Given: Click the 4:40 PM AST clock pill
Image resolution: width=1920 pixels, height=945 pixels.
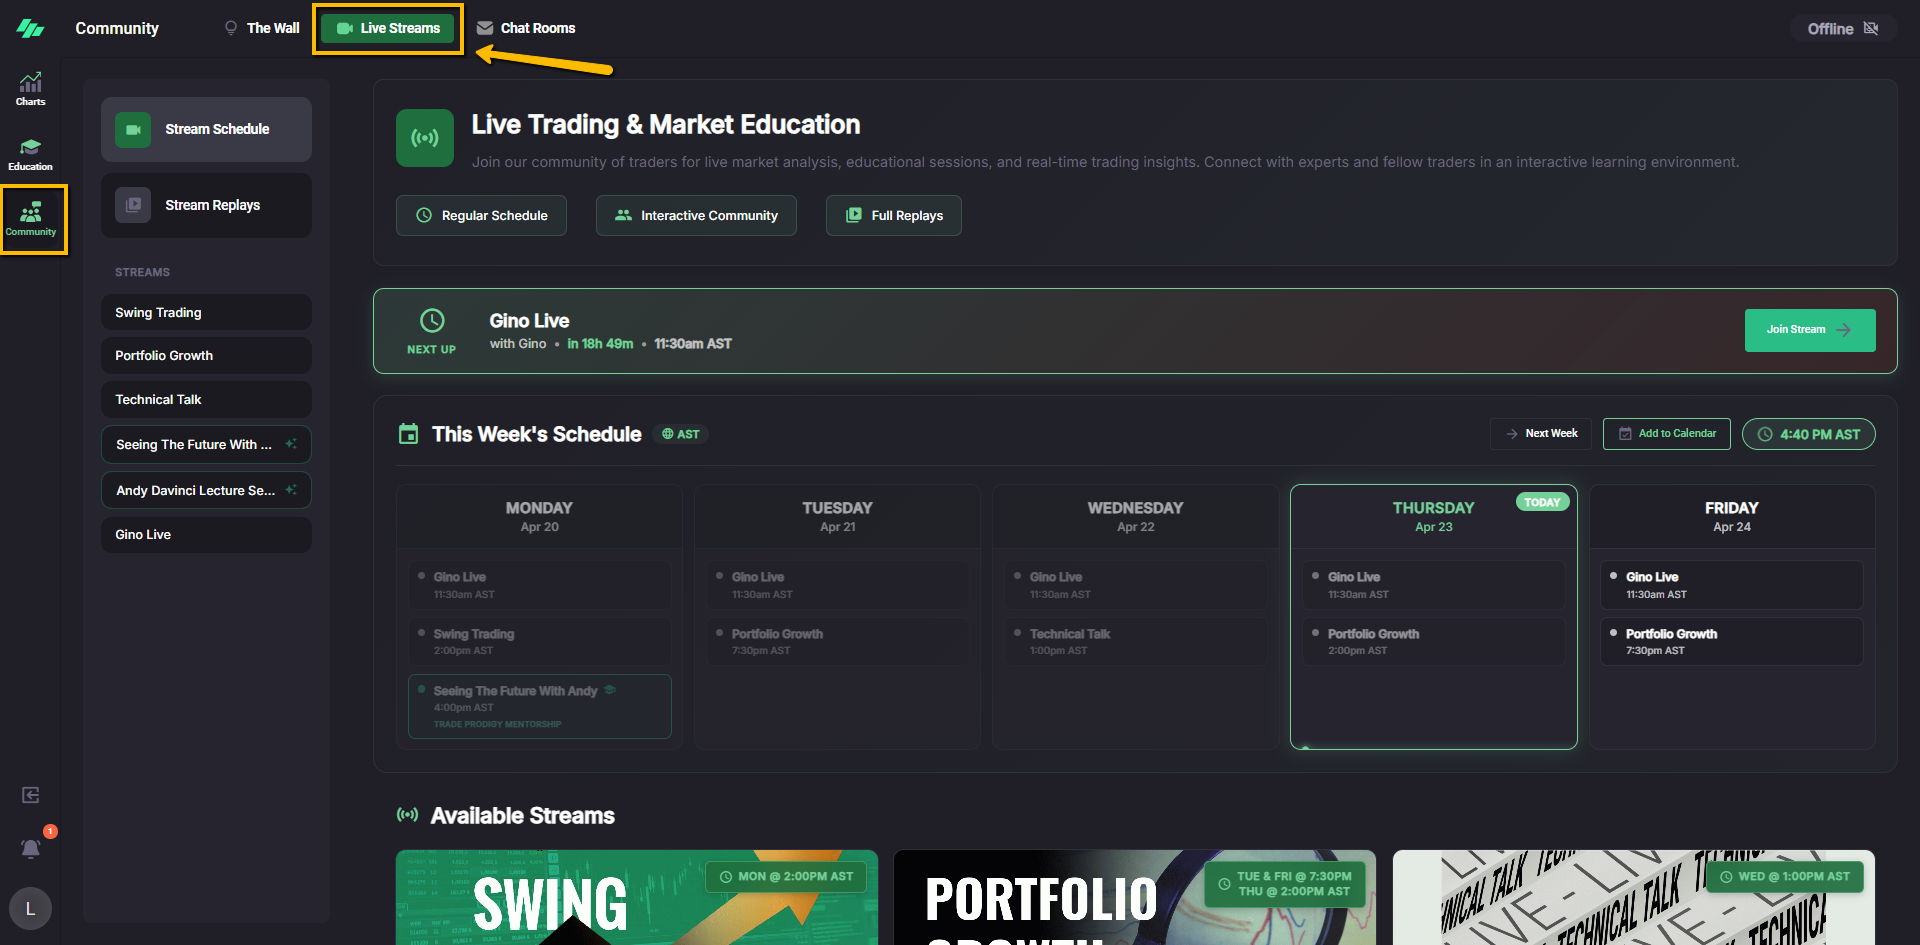Looking at the screenshot, I should pyautogui.click(x=1808, y=434).
